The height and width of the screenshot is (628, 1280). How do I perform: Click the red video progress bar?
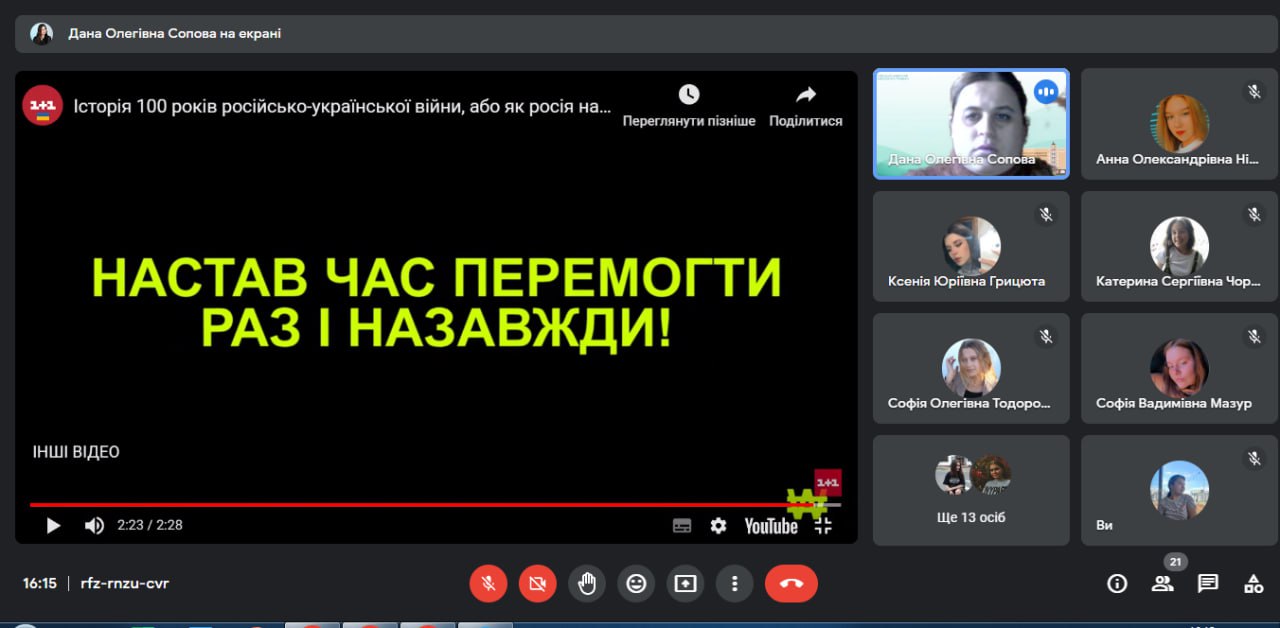tap(400, 505)
